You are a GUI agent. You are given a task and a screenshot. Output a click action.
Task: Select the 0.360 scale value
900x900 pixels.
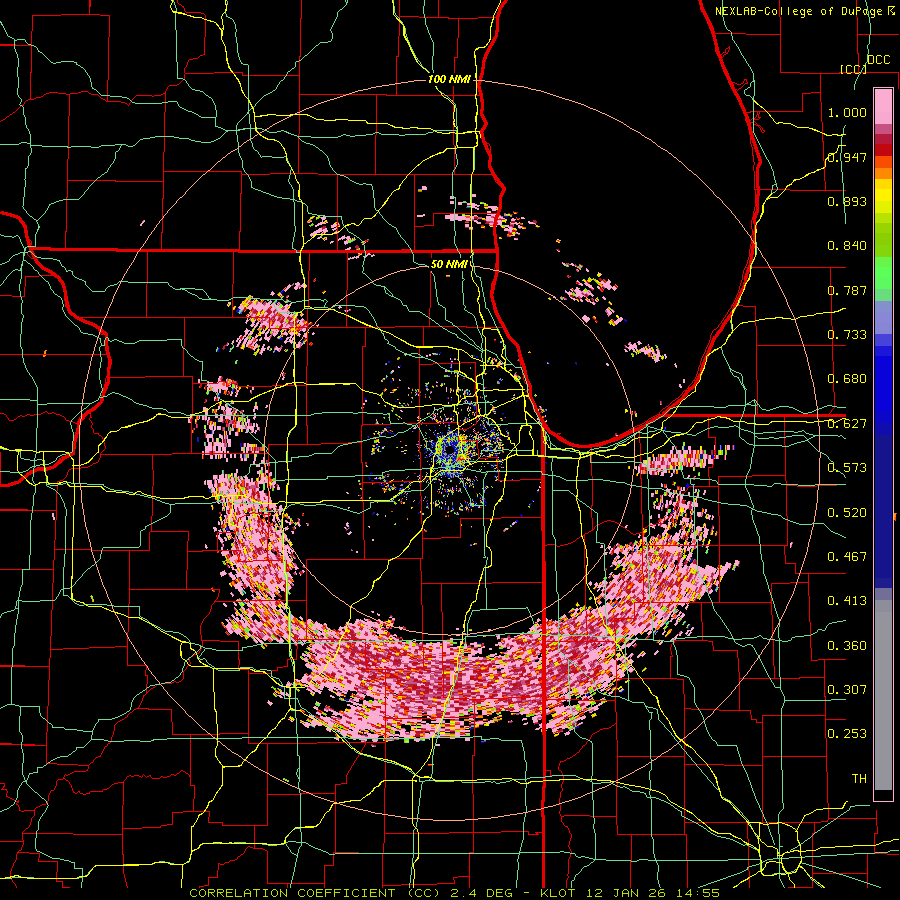coord(847,645)
